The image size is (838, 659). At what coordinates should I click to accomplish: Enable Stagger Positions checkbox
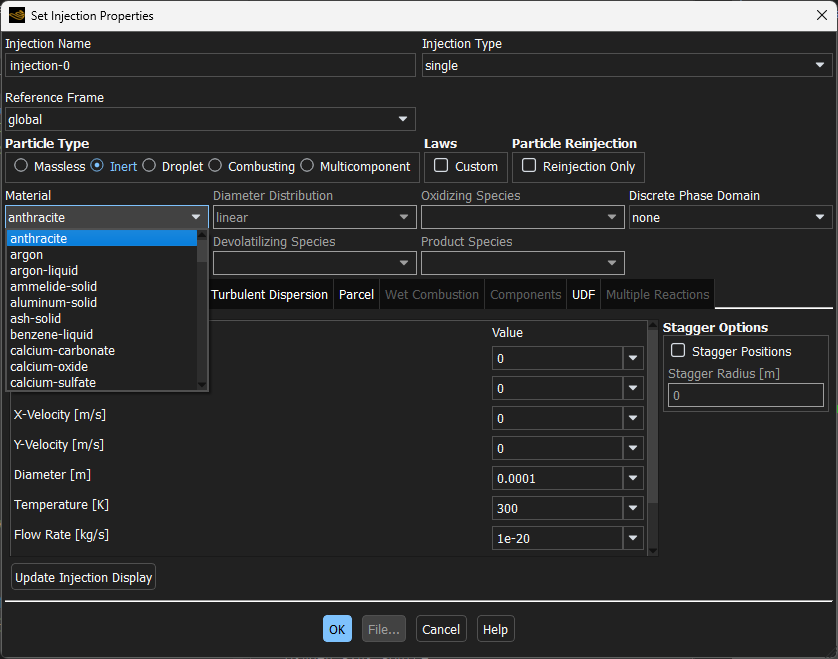[678, 351]
